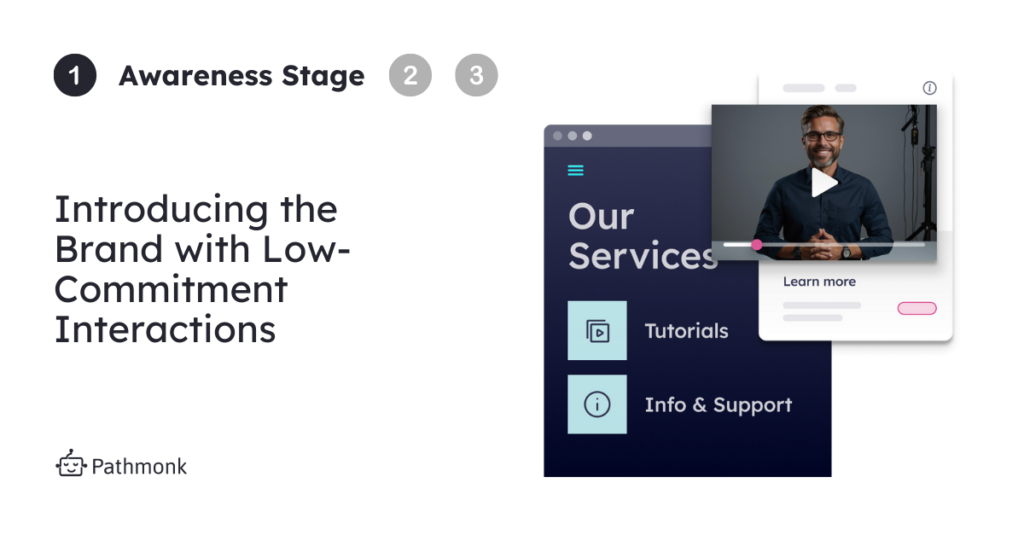
Task: Click the Info & Support icon tile
Action: tap(597, 405)
